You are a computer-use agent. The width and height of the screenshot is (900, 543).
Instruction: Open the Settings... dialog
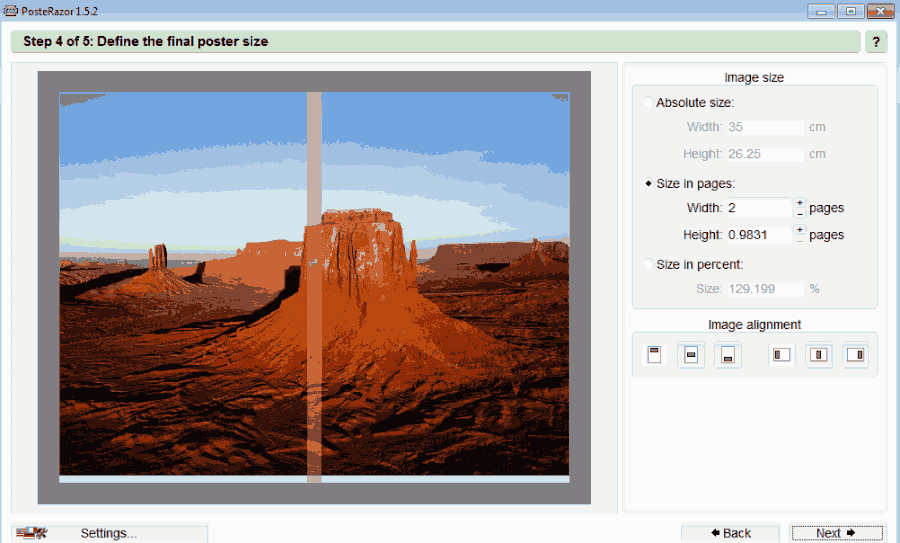[x=109, y=533]
